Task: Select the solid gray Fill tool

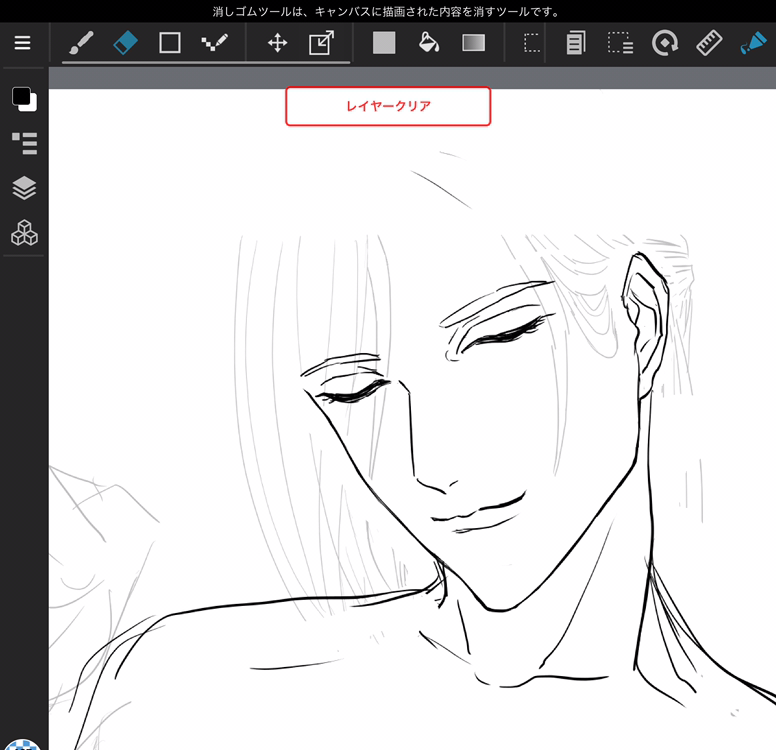Action: (384, 43)
